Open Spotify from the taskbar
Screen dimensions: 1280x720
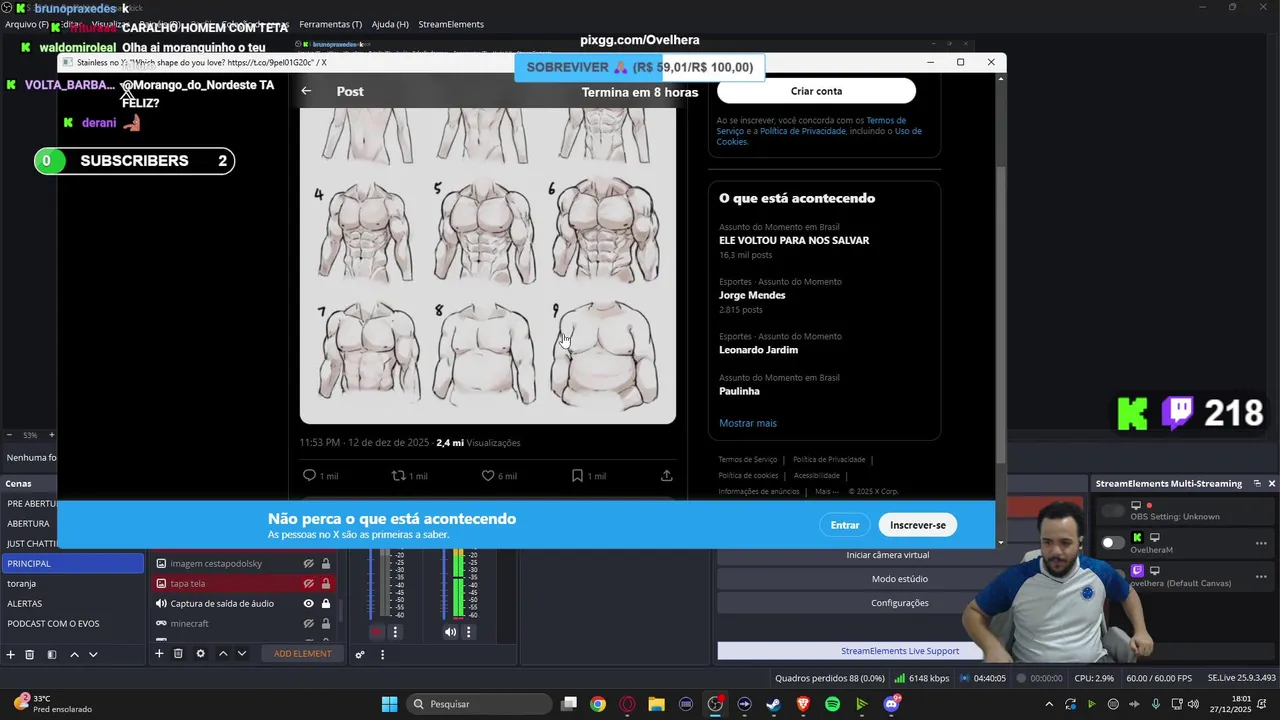click(x=832, y=704)
